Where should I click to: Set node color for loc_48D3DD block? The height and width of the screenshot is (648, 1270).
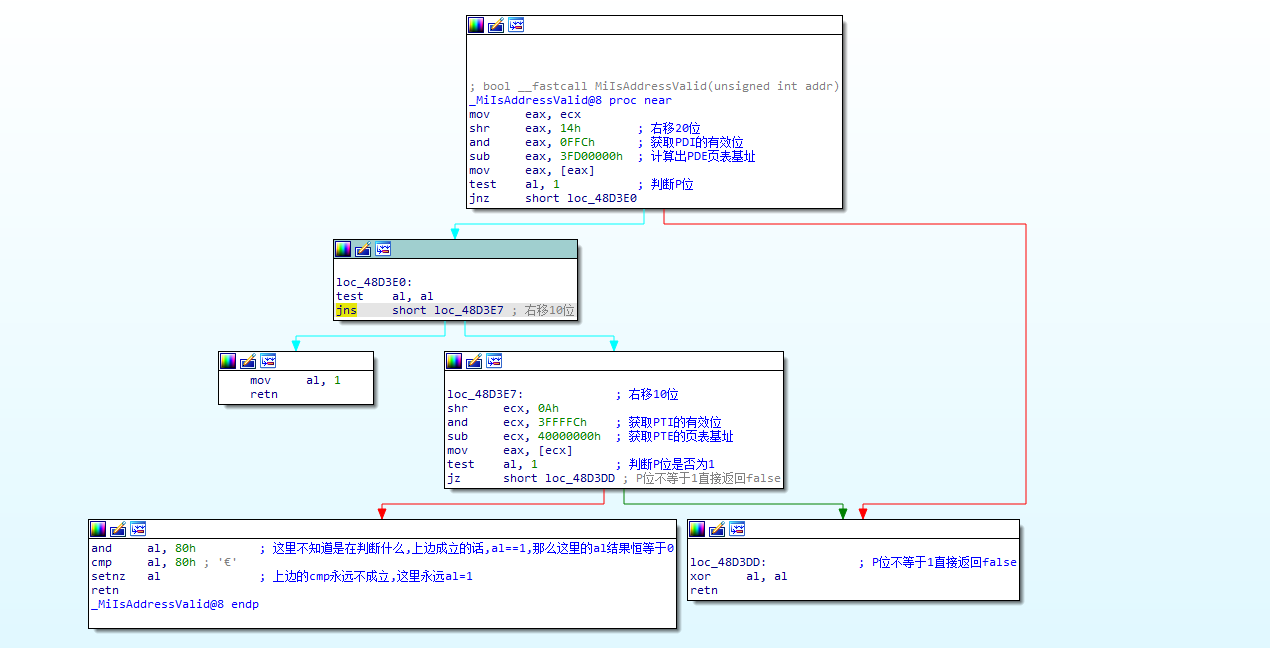697,529
